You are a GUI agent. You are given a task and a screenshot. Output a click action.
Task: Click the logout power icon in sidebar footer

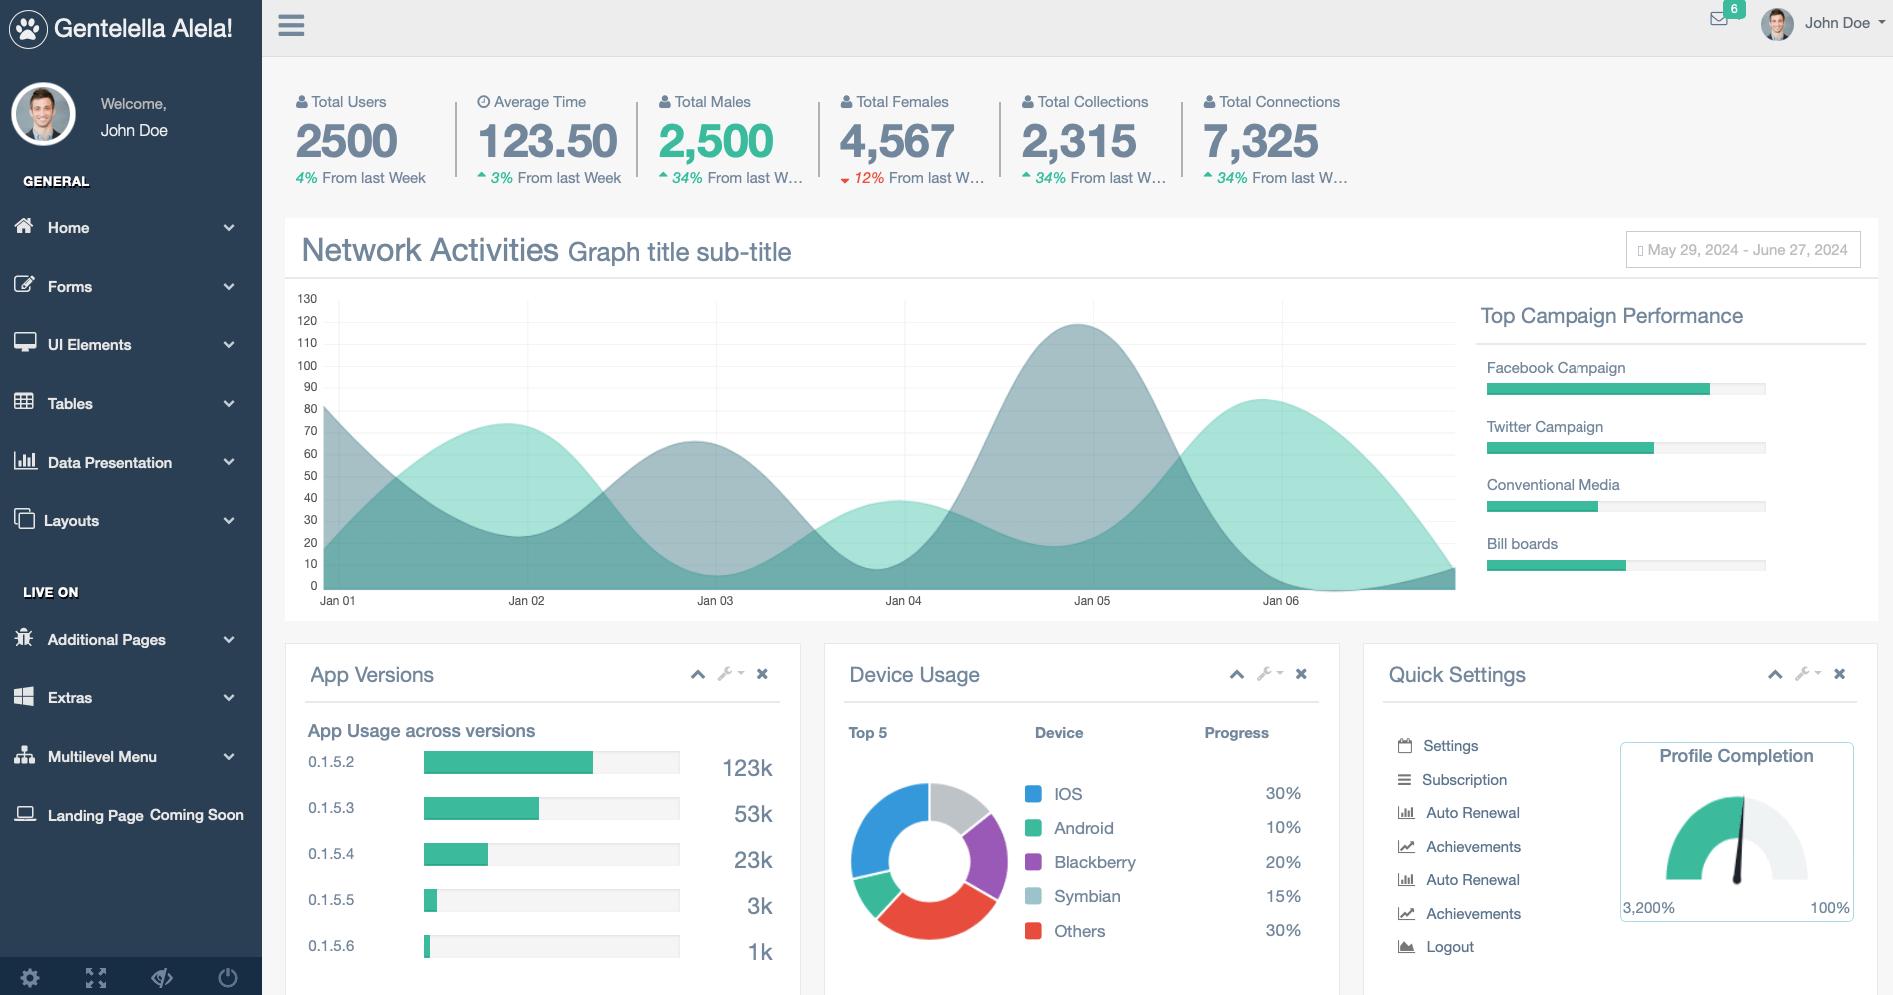[x=228, y=977]
